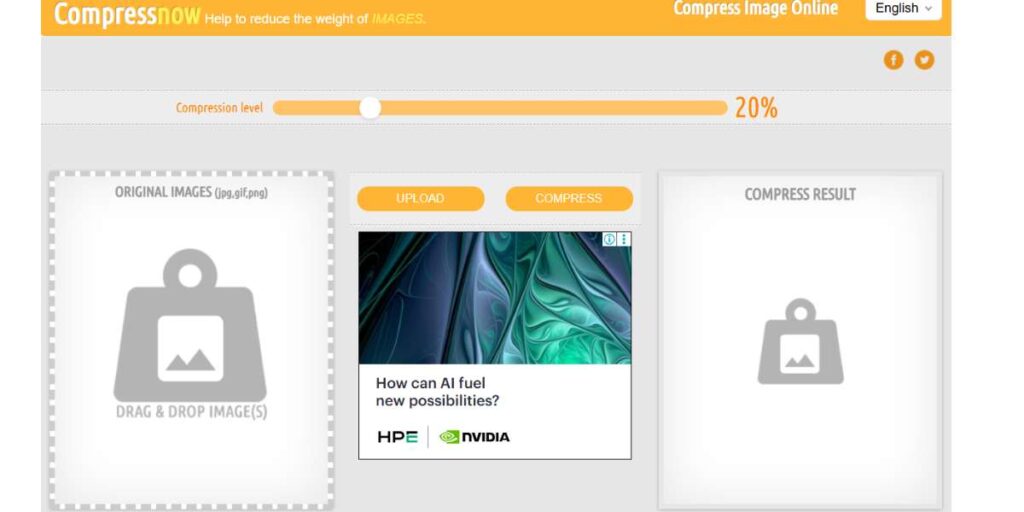Click the weight icon in Original Images
This screenshot has height=512, width=1024.
[x=190, y=325]
